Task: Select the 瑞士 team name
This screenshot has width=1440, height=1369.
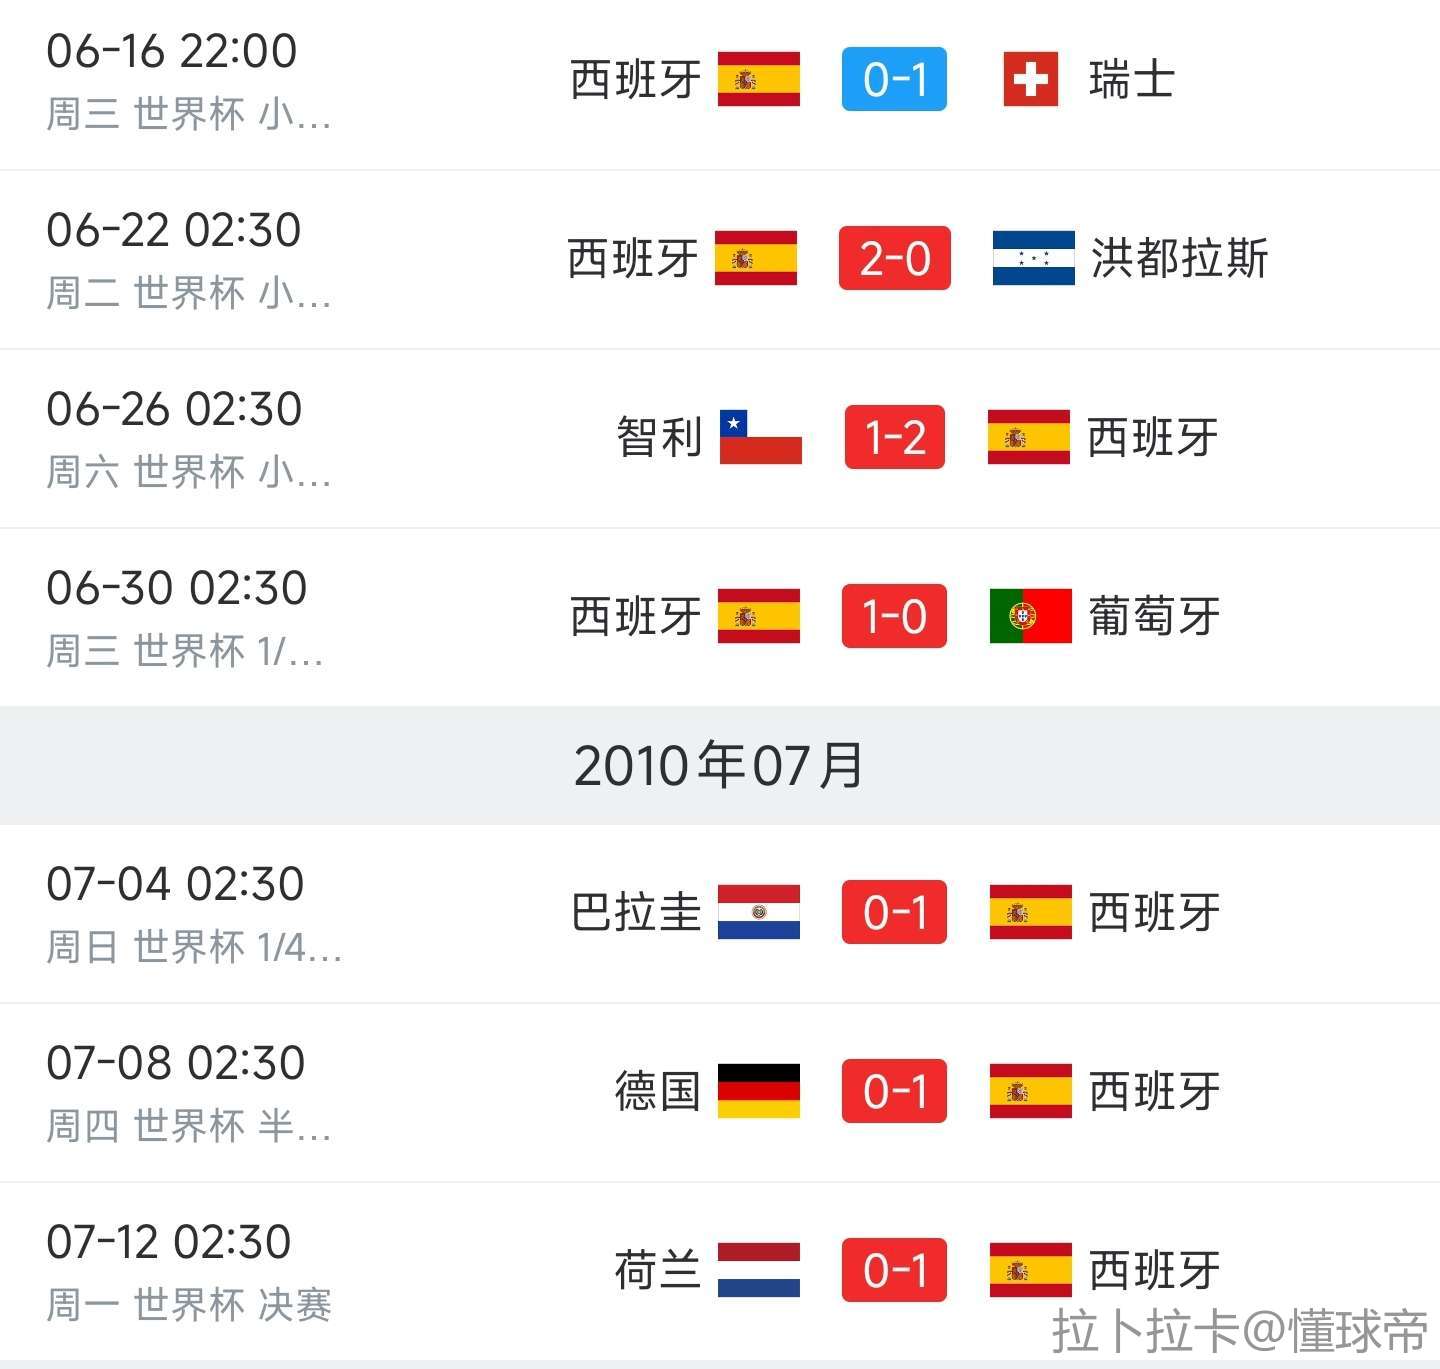Action: point(1131,79)
